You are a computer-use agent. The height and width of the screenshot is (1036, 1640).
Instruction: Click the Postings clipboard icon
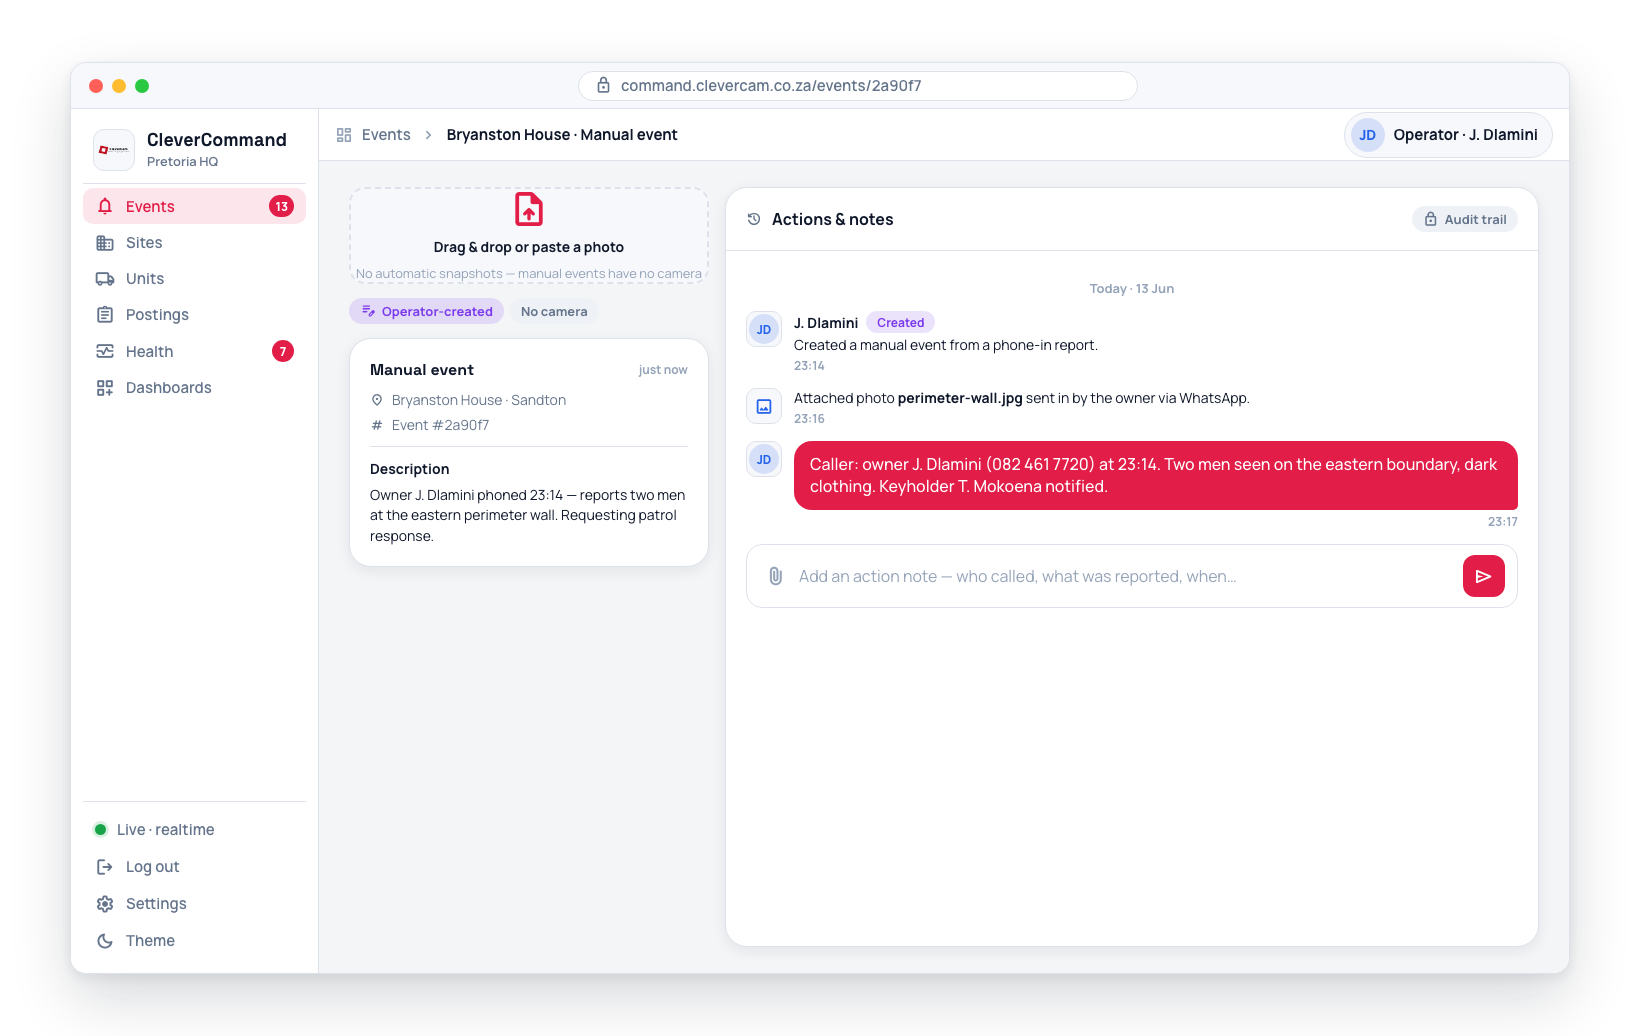(x=105, y=315)
